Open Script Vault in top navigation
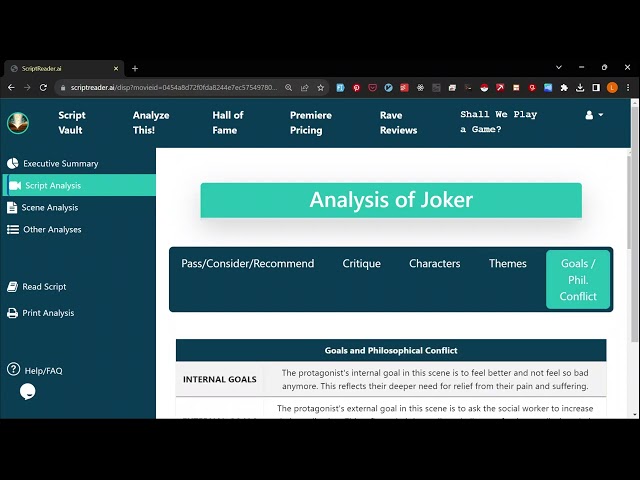This screenshot has width=640, height=480. 71,122
